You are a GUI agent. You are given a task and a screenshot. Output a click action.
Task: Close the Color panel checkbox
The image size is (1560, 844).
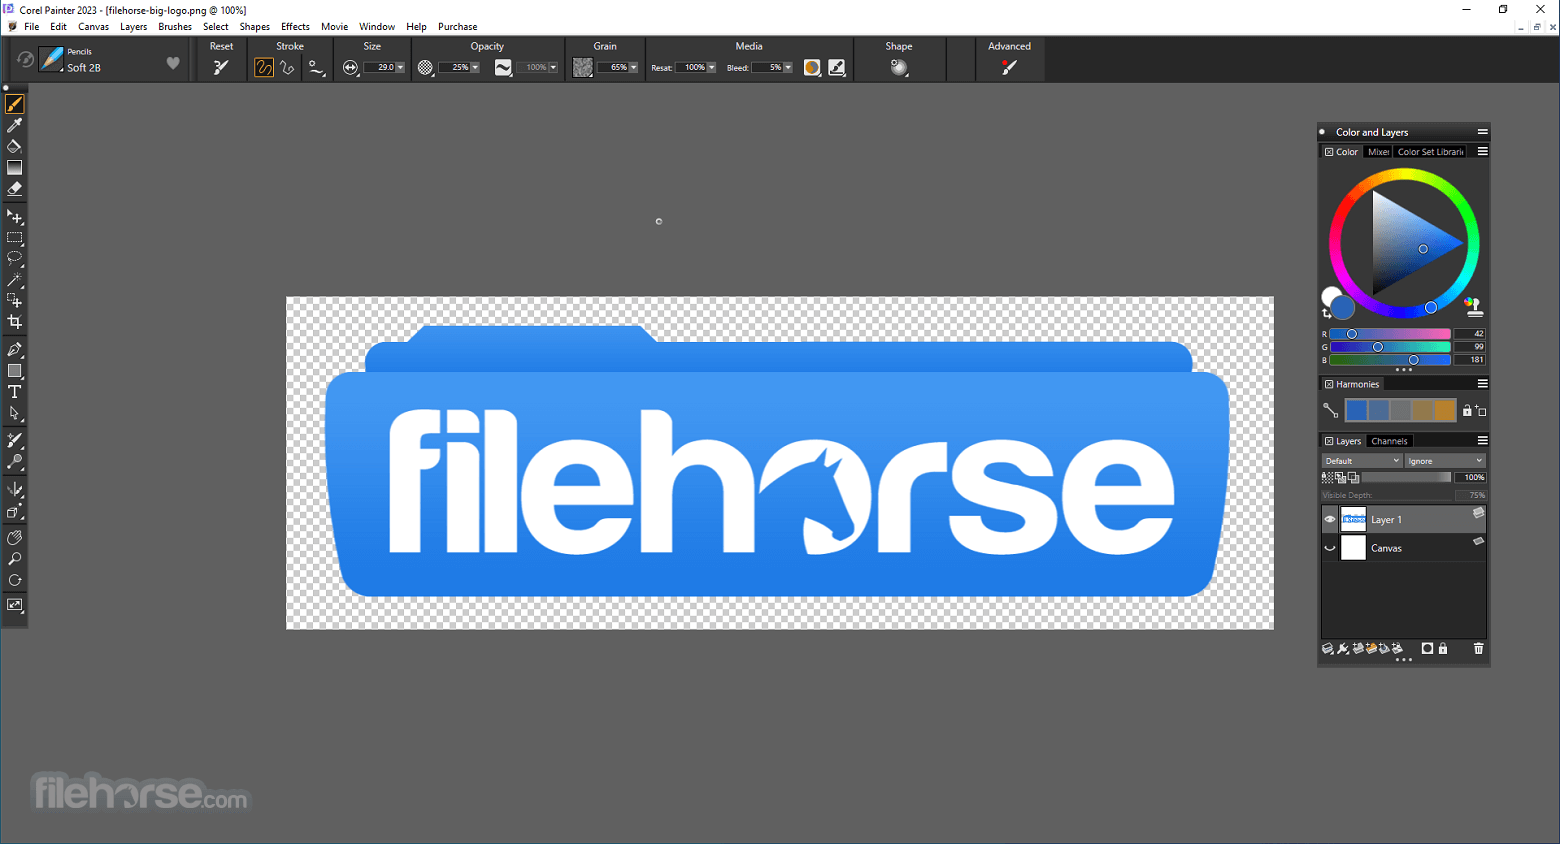(1329, 152)
